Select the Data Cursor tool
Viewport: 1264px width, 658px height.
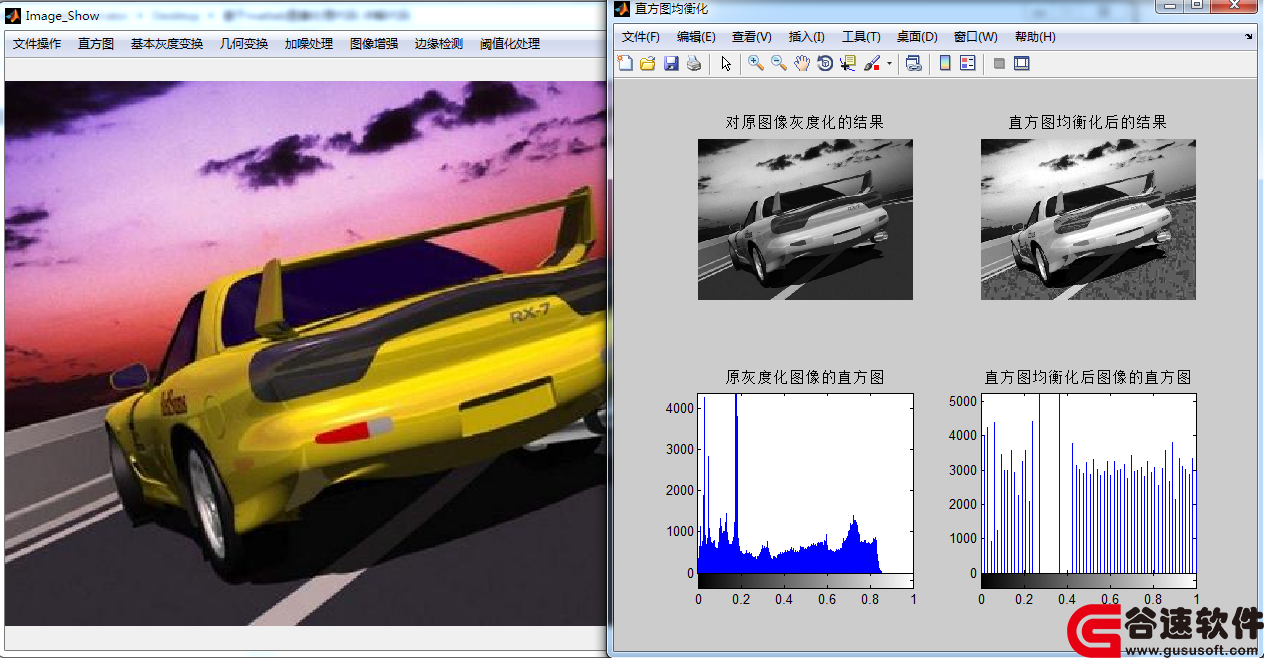coord(848,64)
